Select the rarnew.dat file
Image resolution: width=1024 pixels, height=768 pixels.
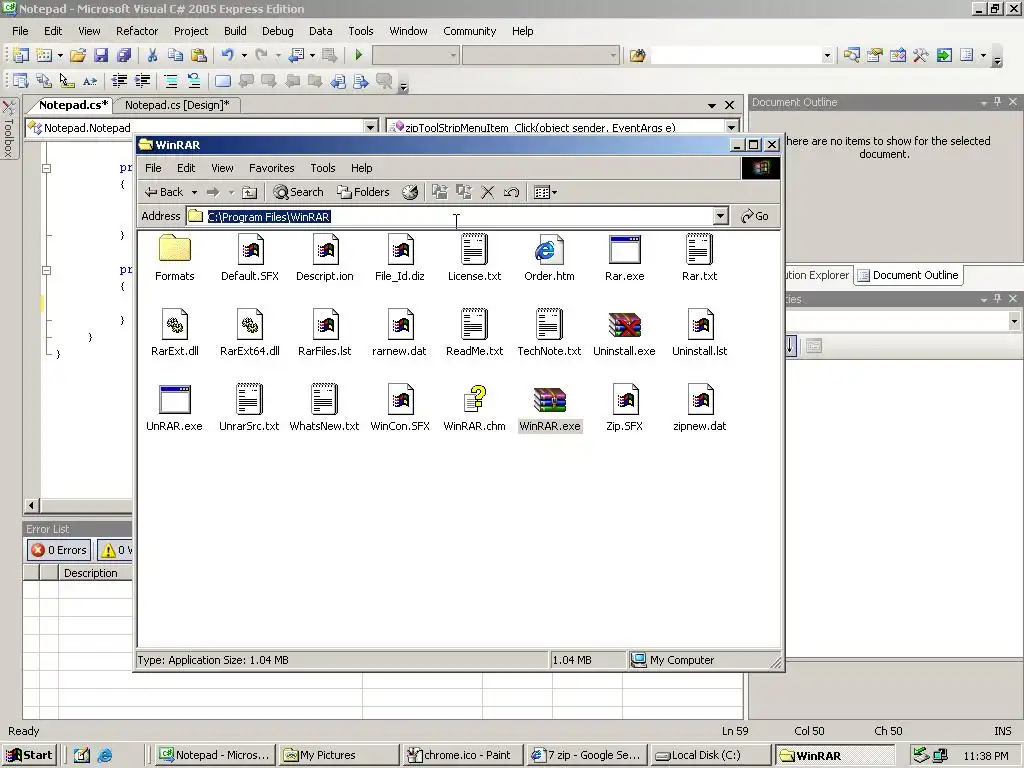(400, 333)
